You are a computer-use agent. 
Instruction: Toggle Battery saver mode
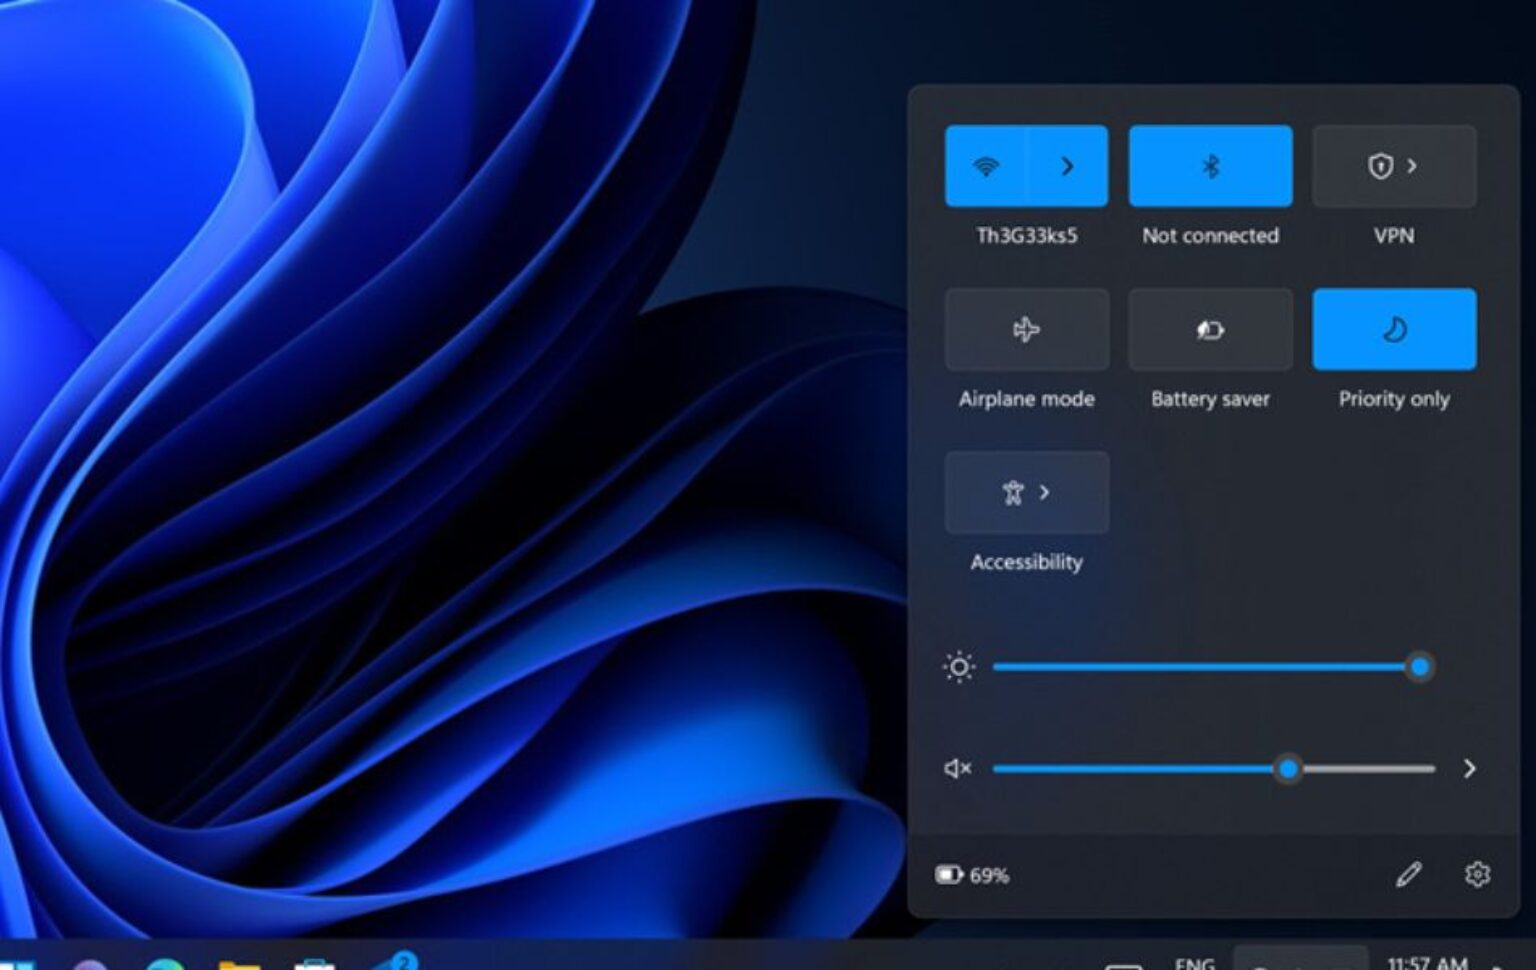pyautogui.click(x=1210, y=329)
